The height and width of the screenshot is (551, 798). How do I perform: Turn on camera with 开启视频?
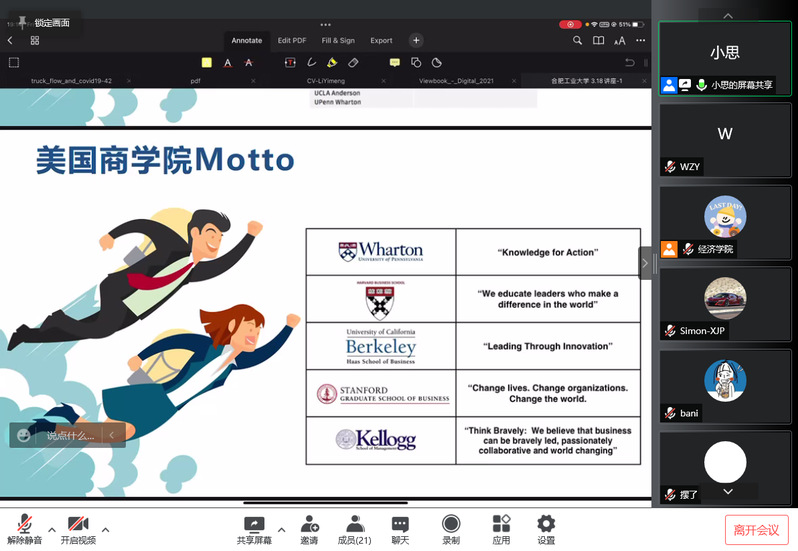[78, 530]
